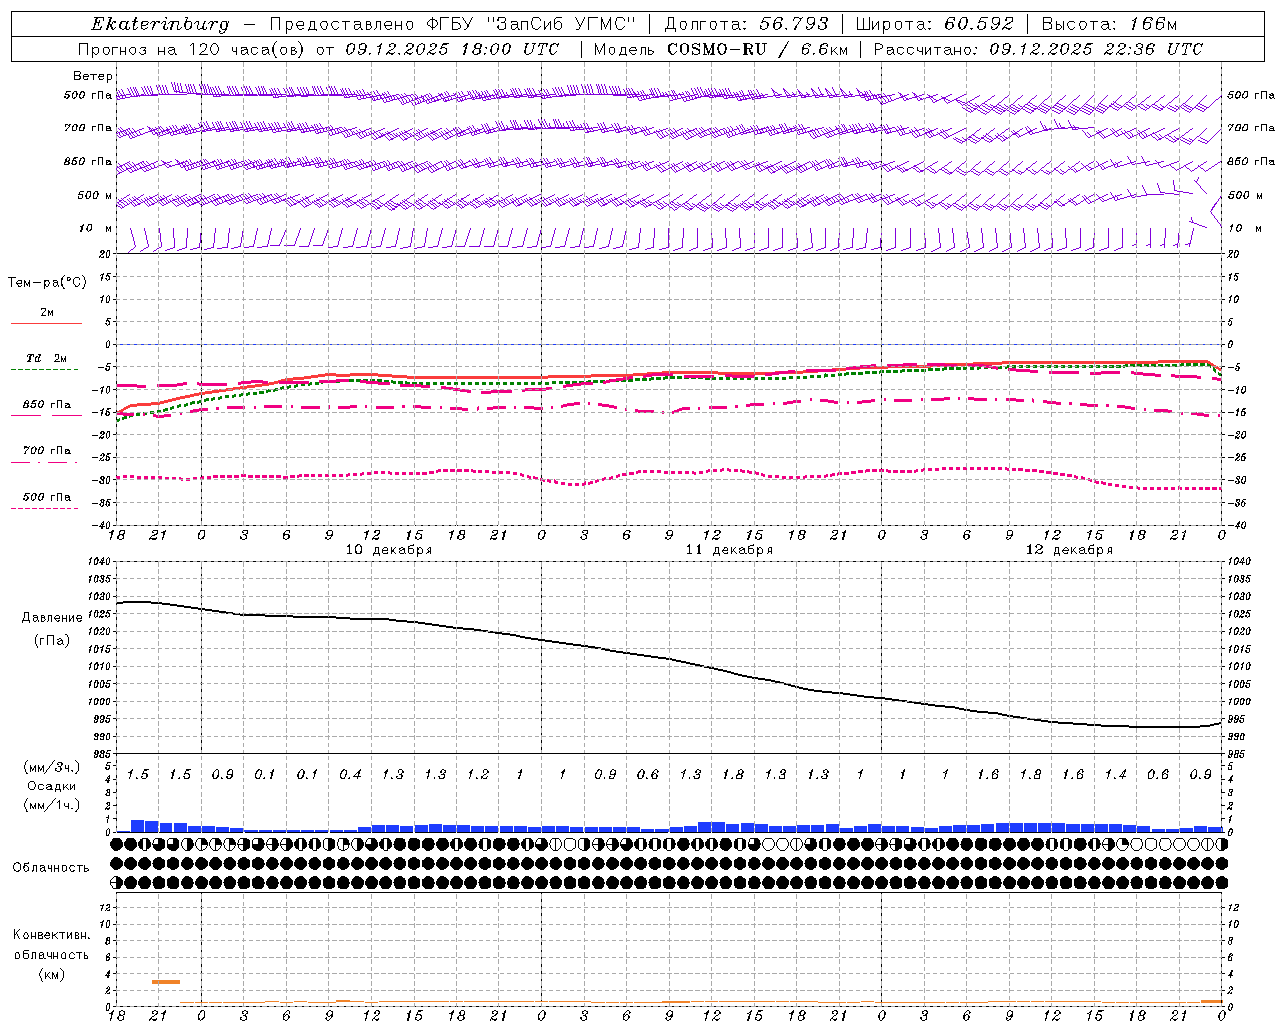
Task: Click the '2м' temperature legend entry
Action: [x=47, y=313]
